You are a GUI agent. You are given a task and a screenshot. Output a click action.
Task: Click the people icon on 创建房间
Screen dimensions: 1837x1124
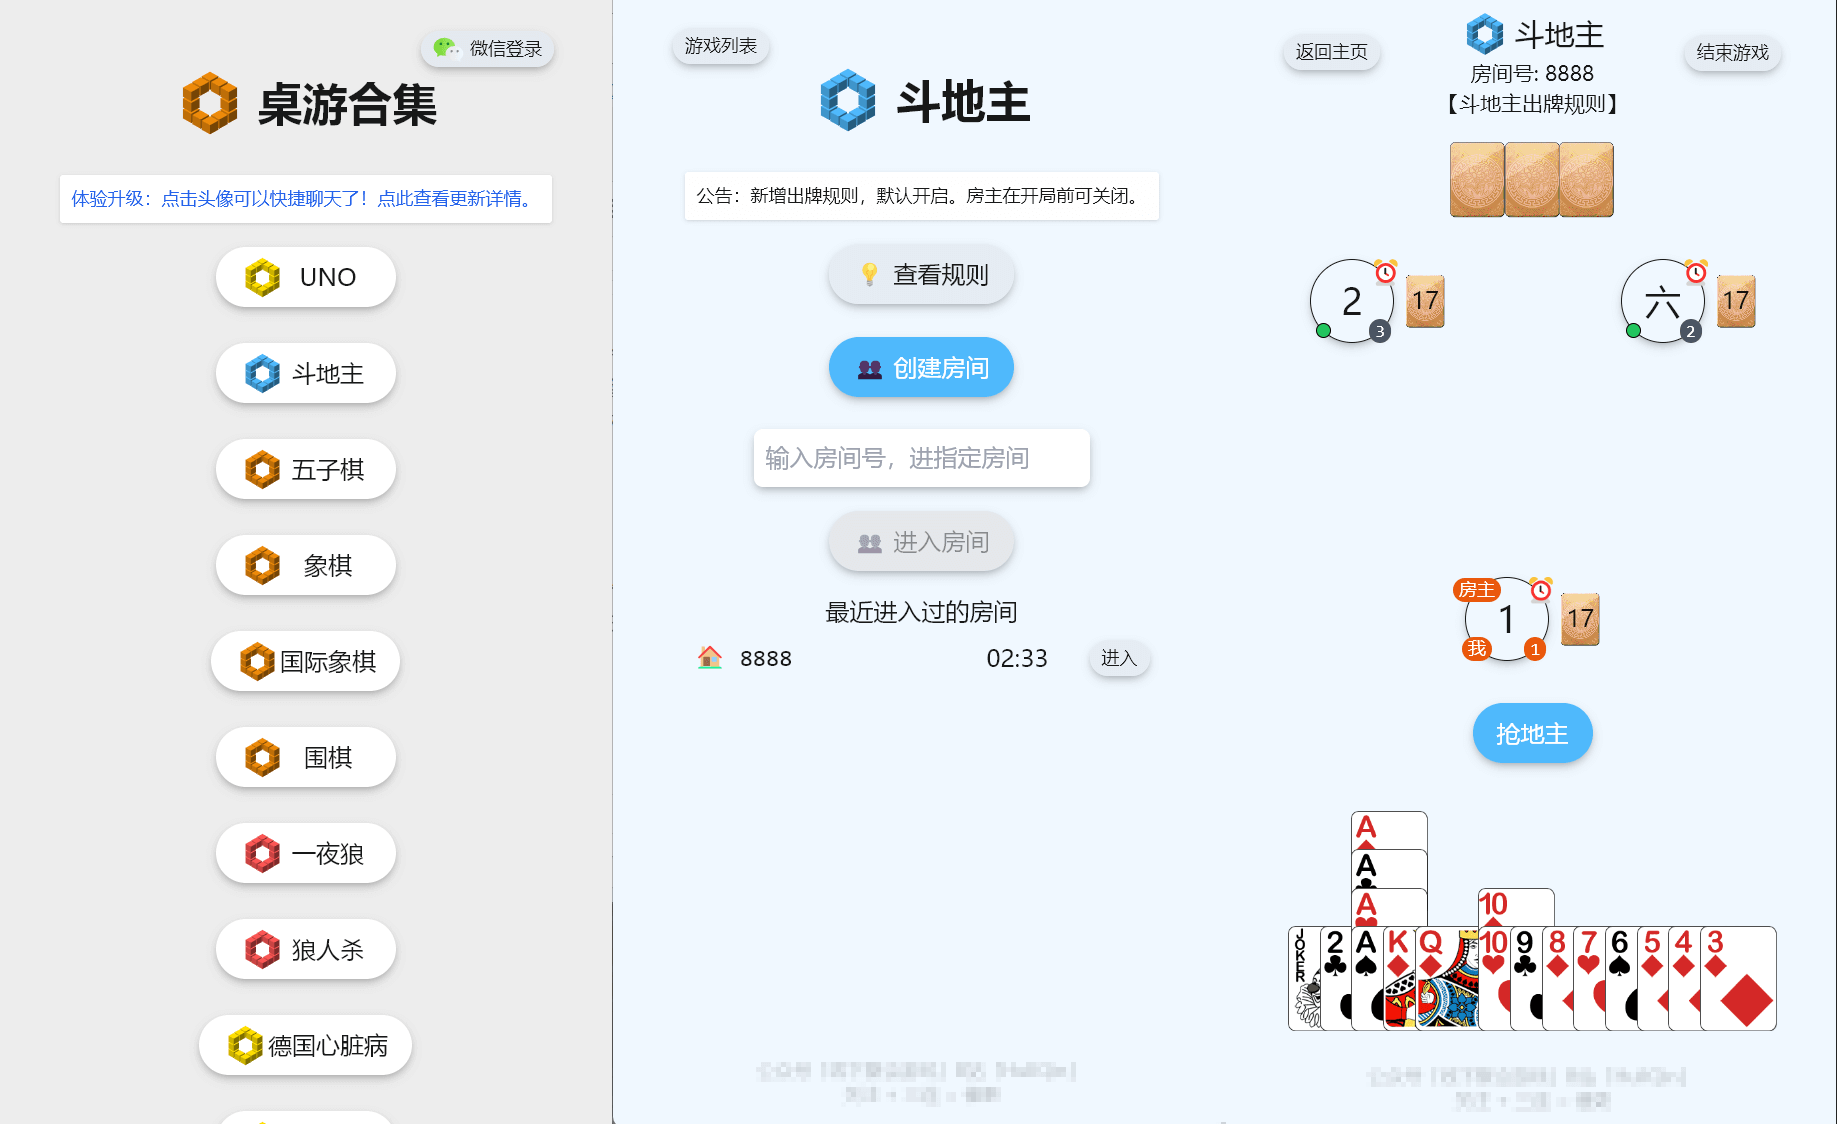870,369
